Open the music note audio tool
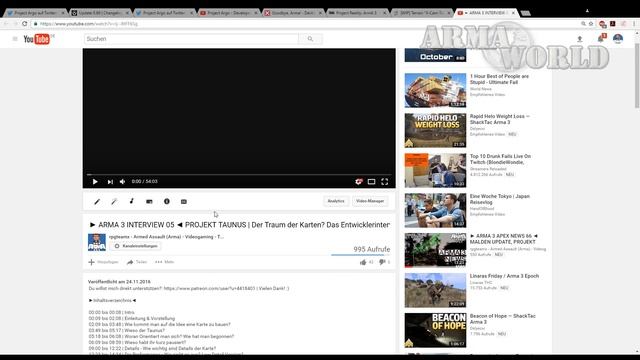Screen dimensions: 640x360 tap(131, 201)
